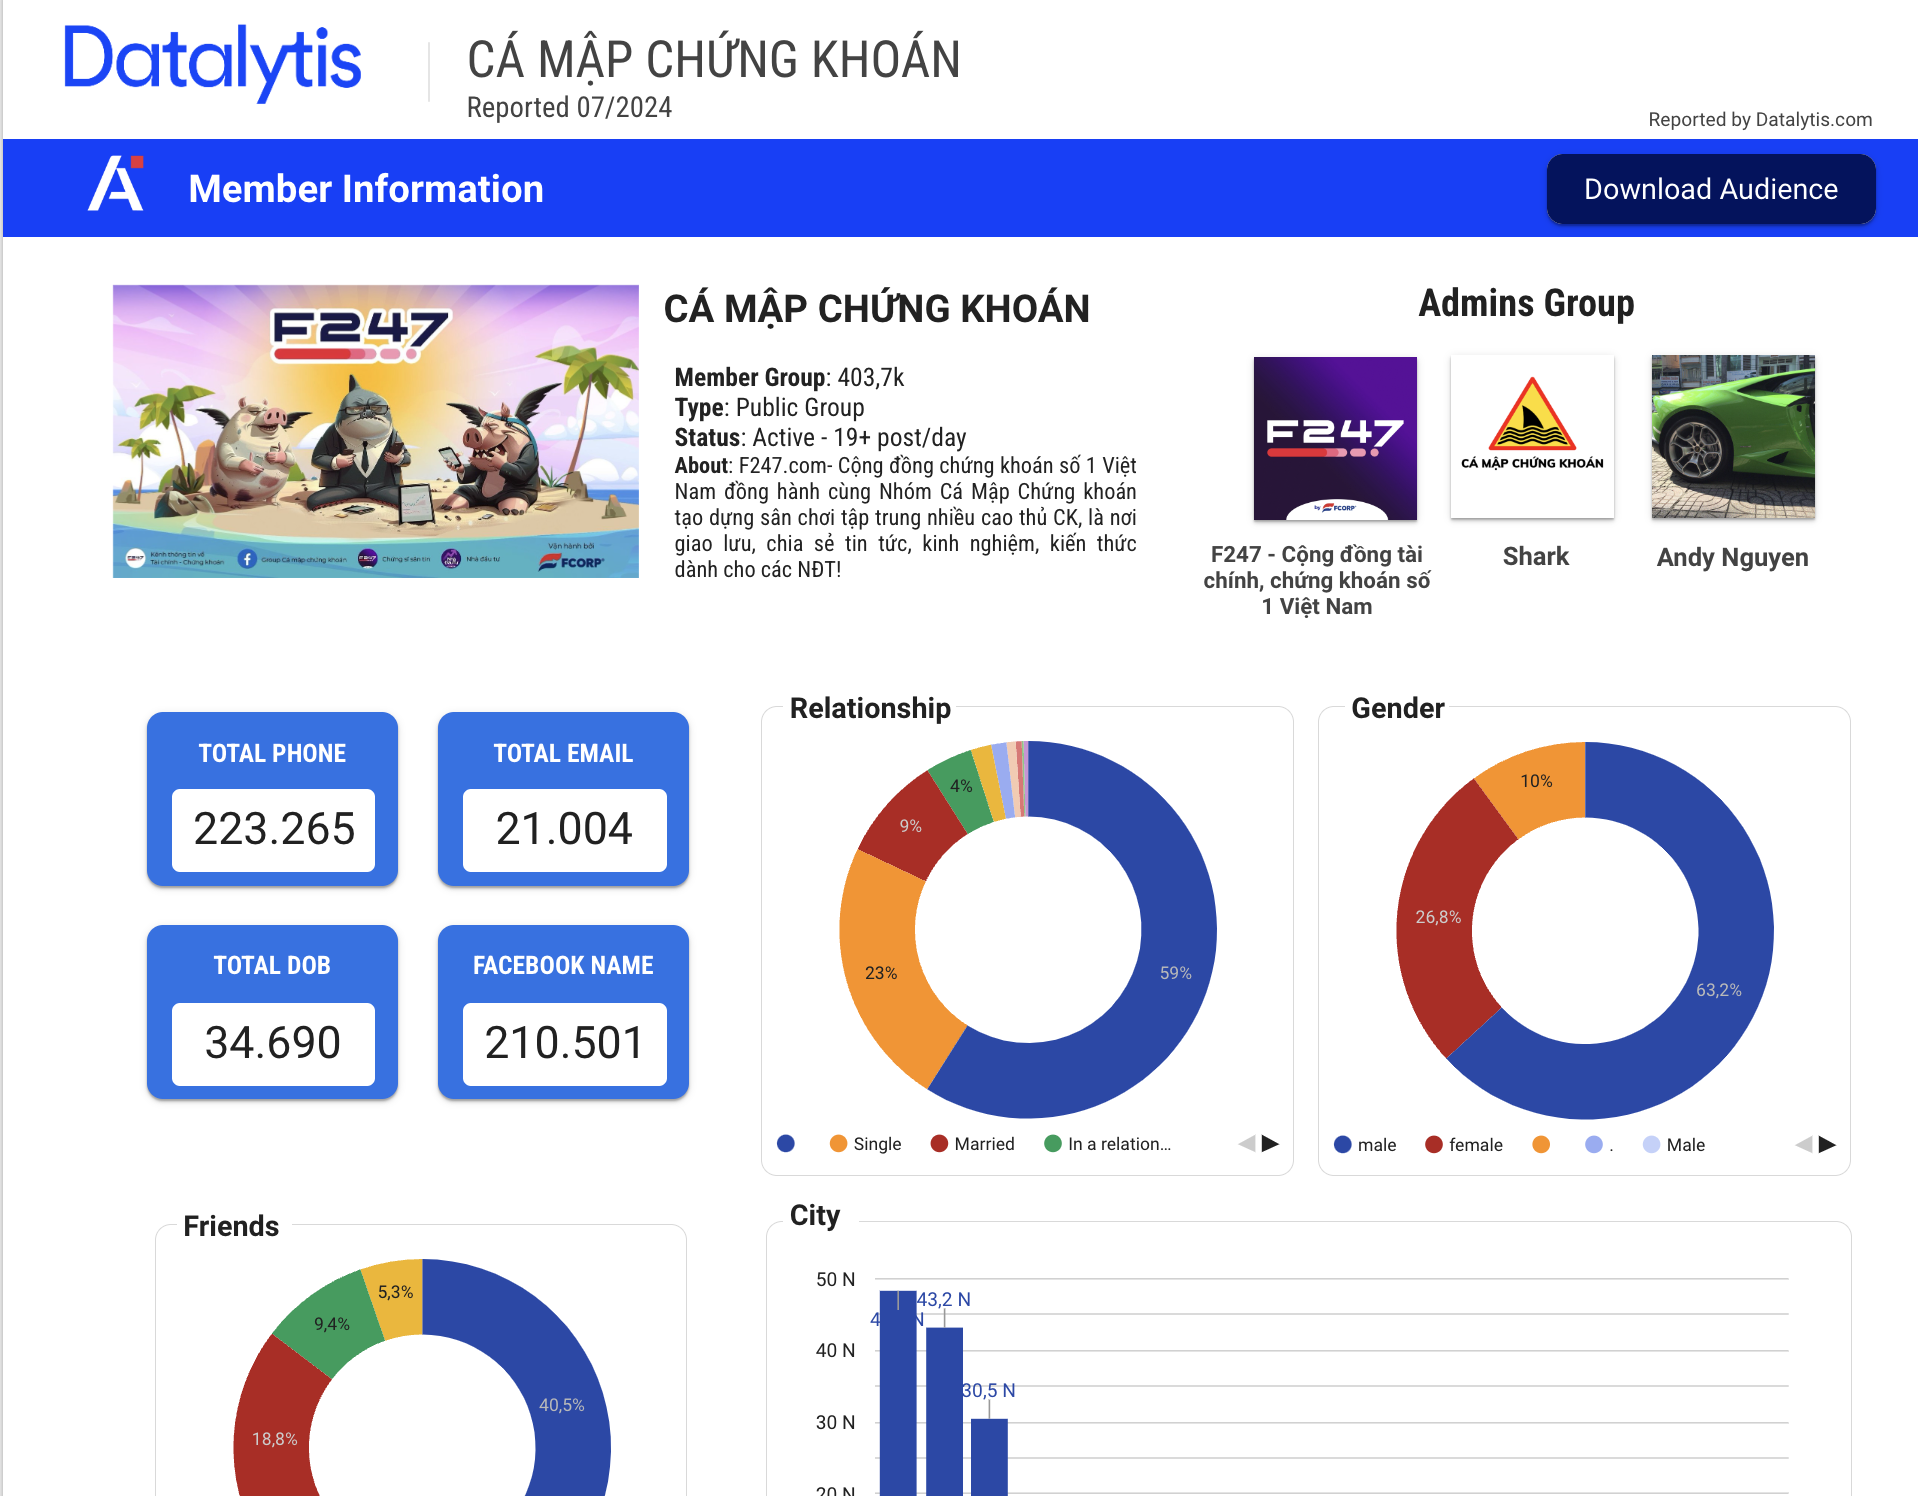Click the Member Group: 403,7k line
Screen dimensions: 1918x1496
point(789,377)
